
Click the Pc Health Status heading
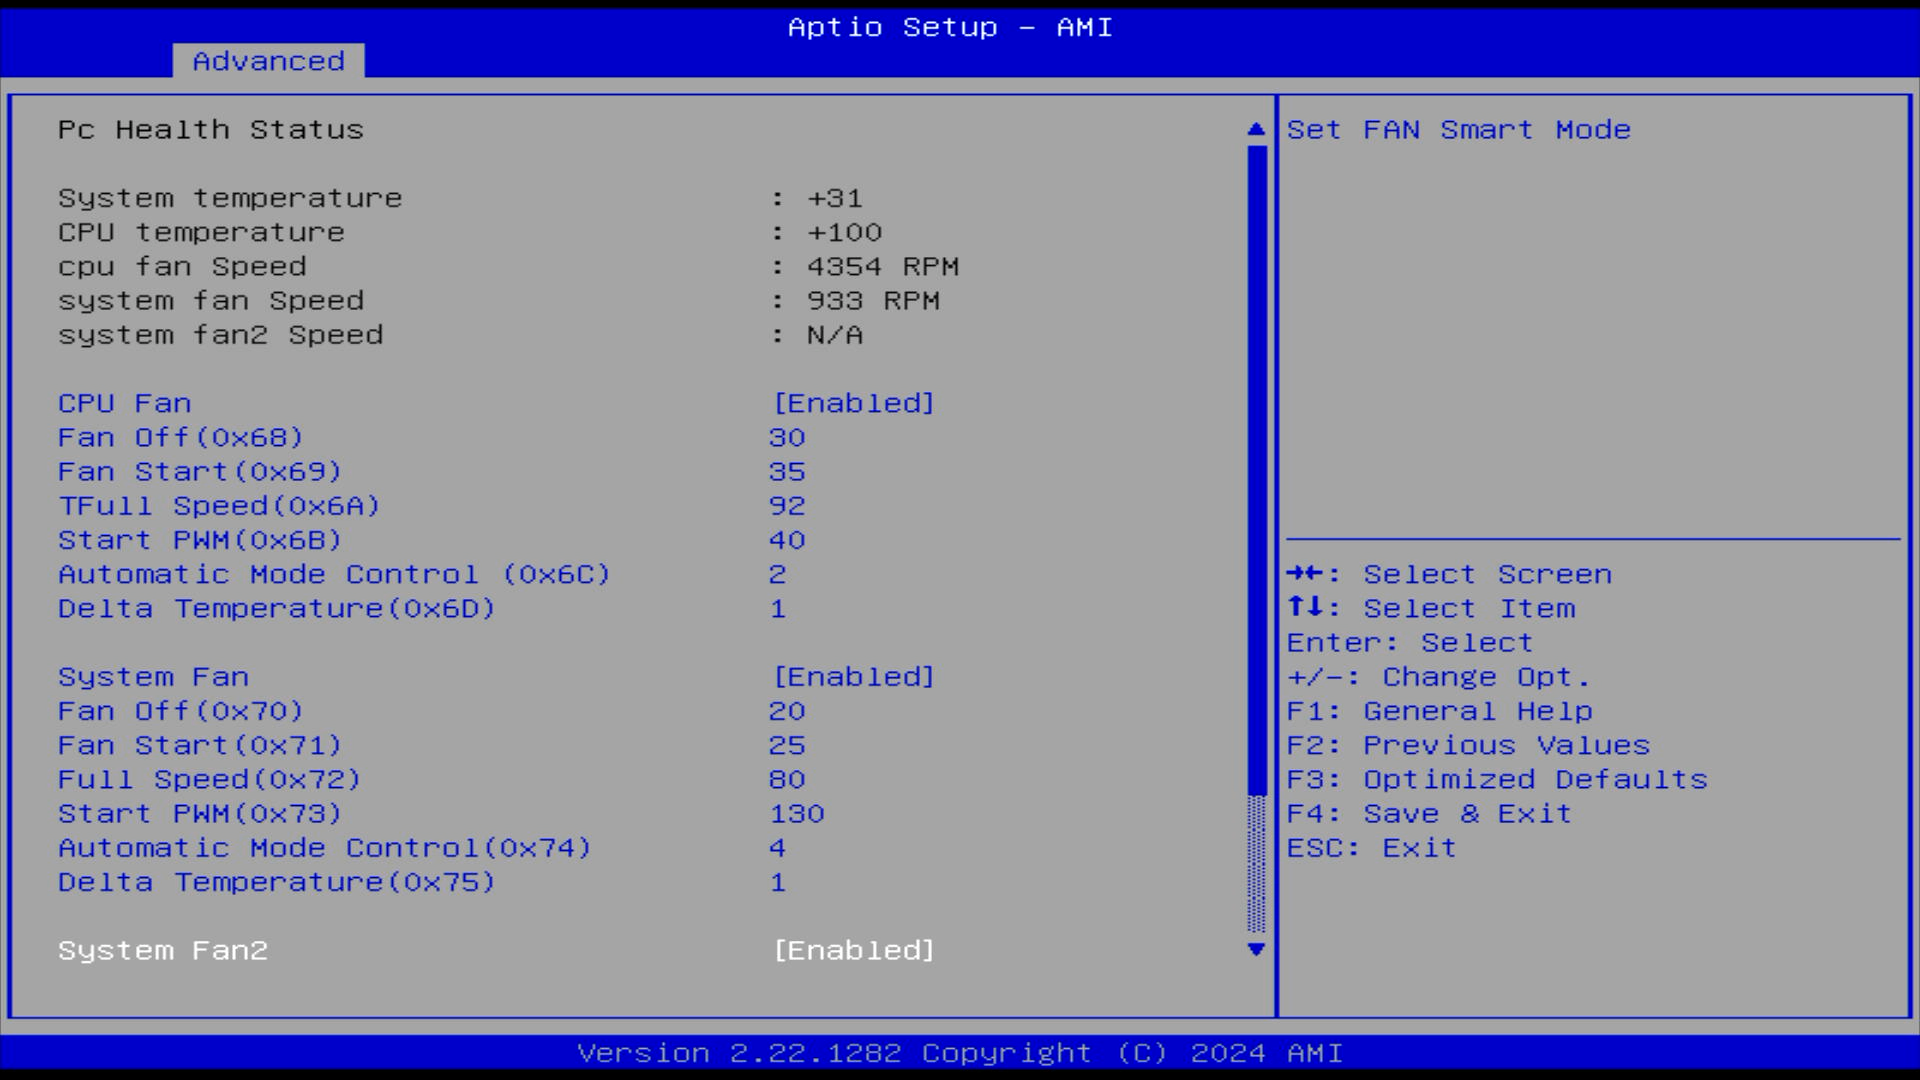tap(211, 129)
